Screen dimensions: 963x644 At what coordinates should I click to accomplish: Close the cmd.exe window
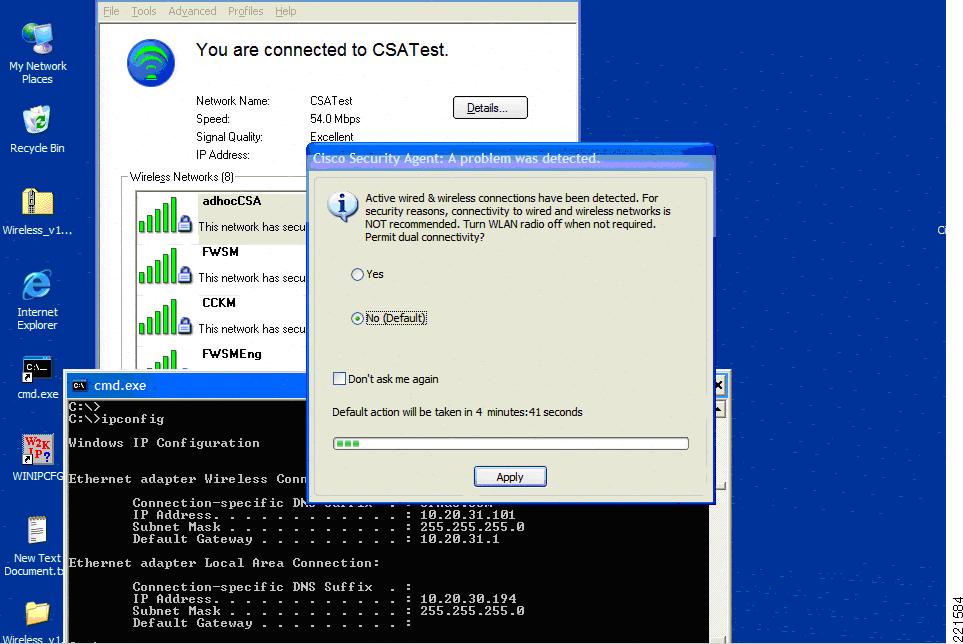[719, 386]
